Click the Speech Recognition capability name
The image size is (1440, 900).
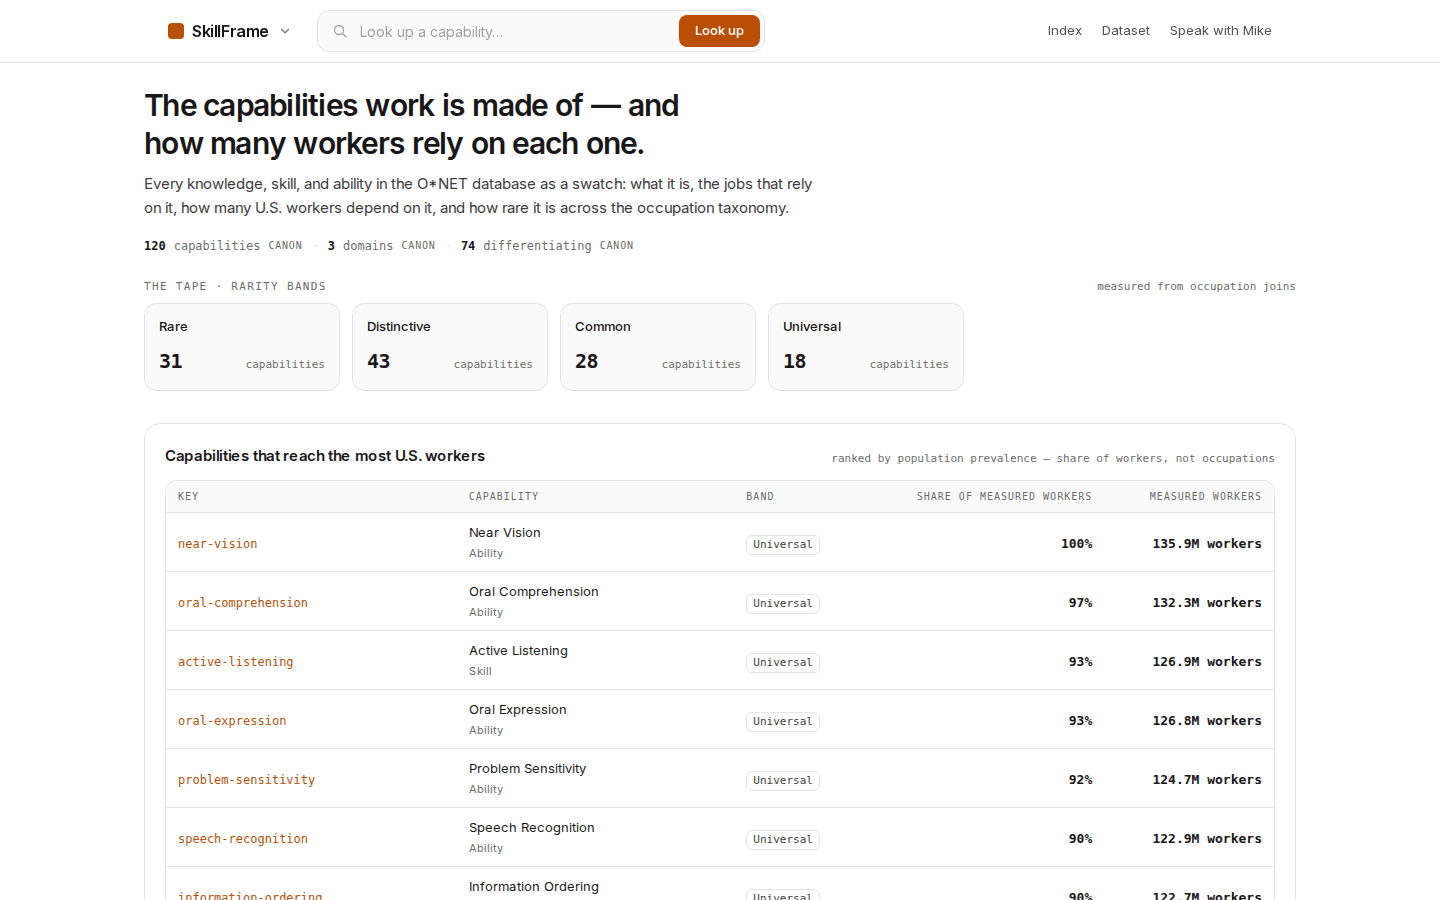click(532, 828)
